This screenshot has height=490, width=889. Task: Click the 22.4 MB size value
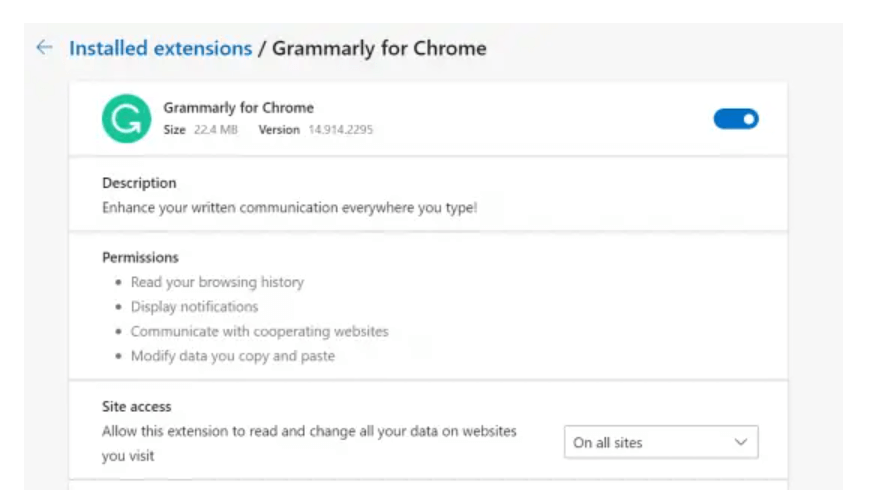pyautogui.click(x=215, y=130)
